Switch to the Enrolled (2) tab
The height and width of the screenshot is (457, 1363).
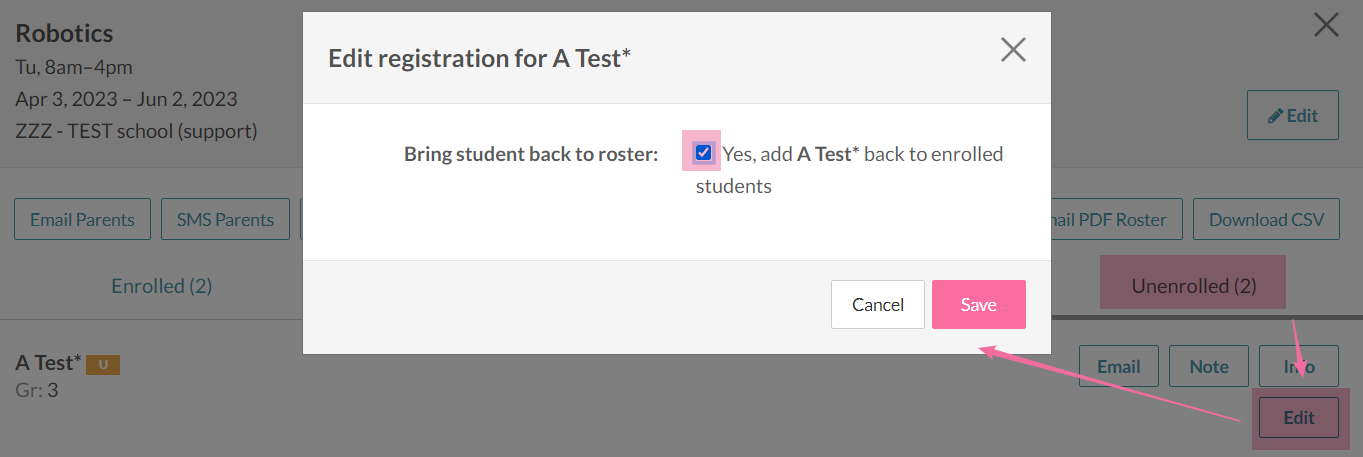pos(161,286)
